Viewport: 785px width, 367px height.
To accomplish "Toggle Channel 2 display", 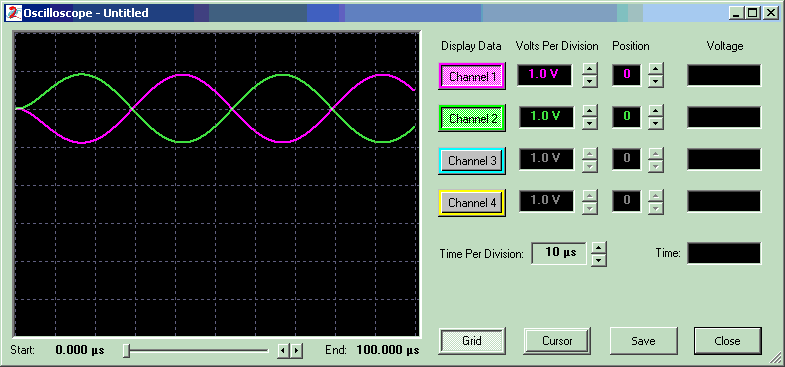I will pos(472,119).
